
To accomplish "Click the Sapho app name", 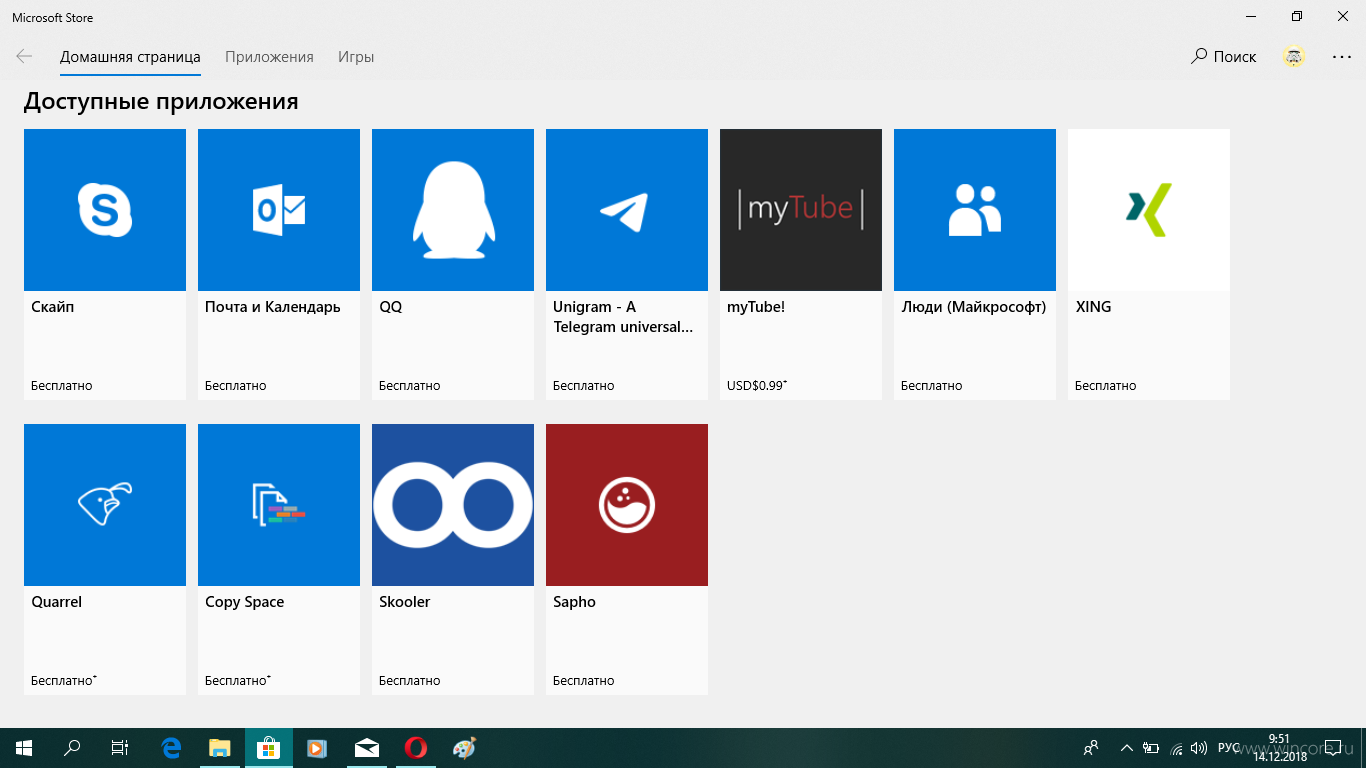I will (x=575, y=602).
